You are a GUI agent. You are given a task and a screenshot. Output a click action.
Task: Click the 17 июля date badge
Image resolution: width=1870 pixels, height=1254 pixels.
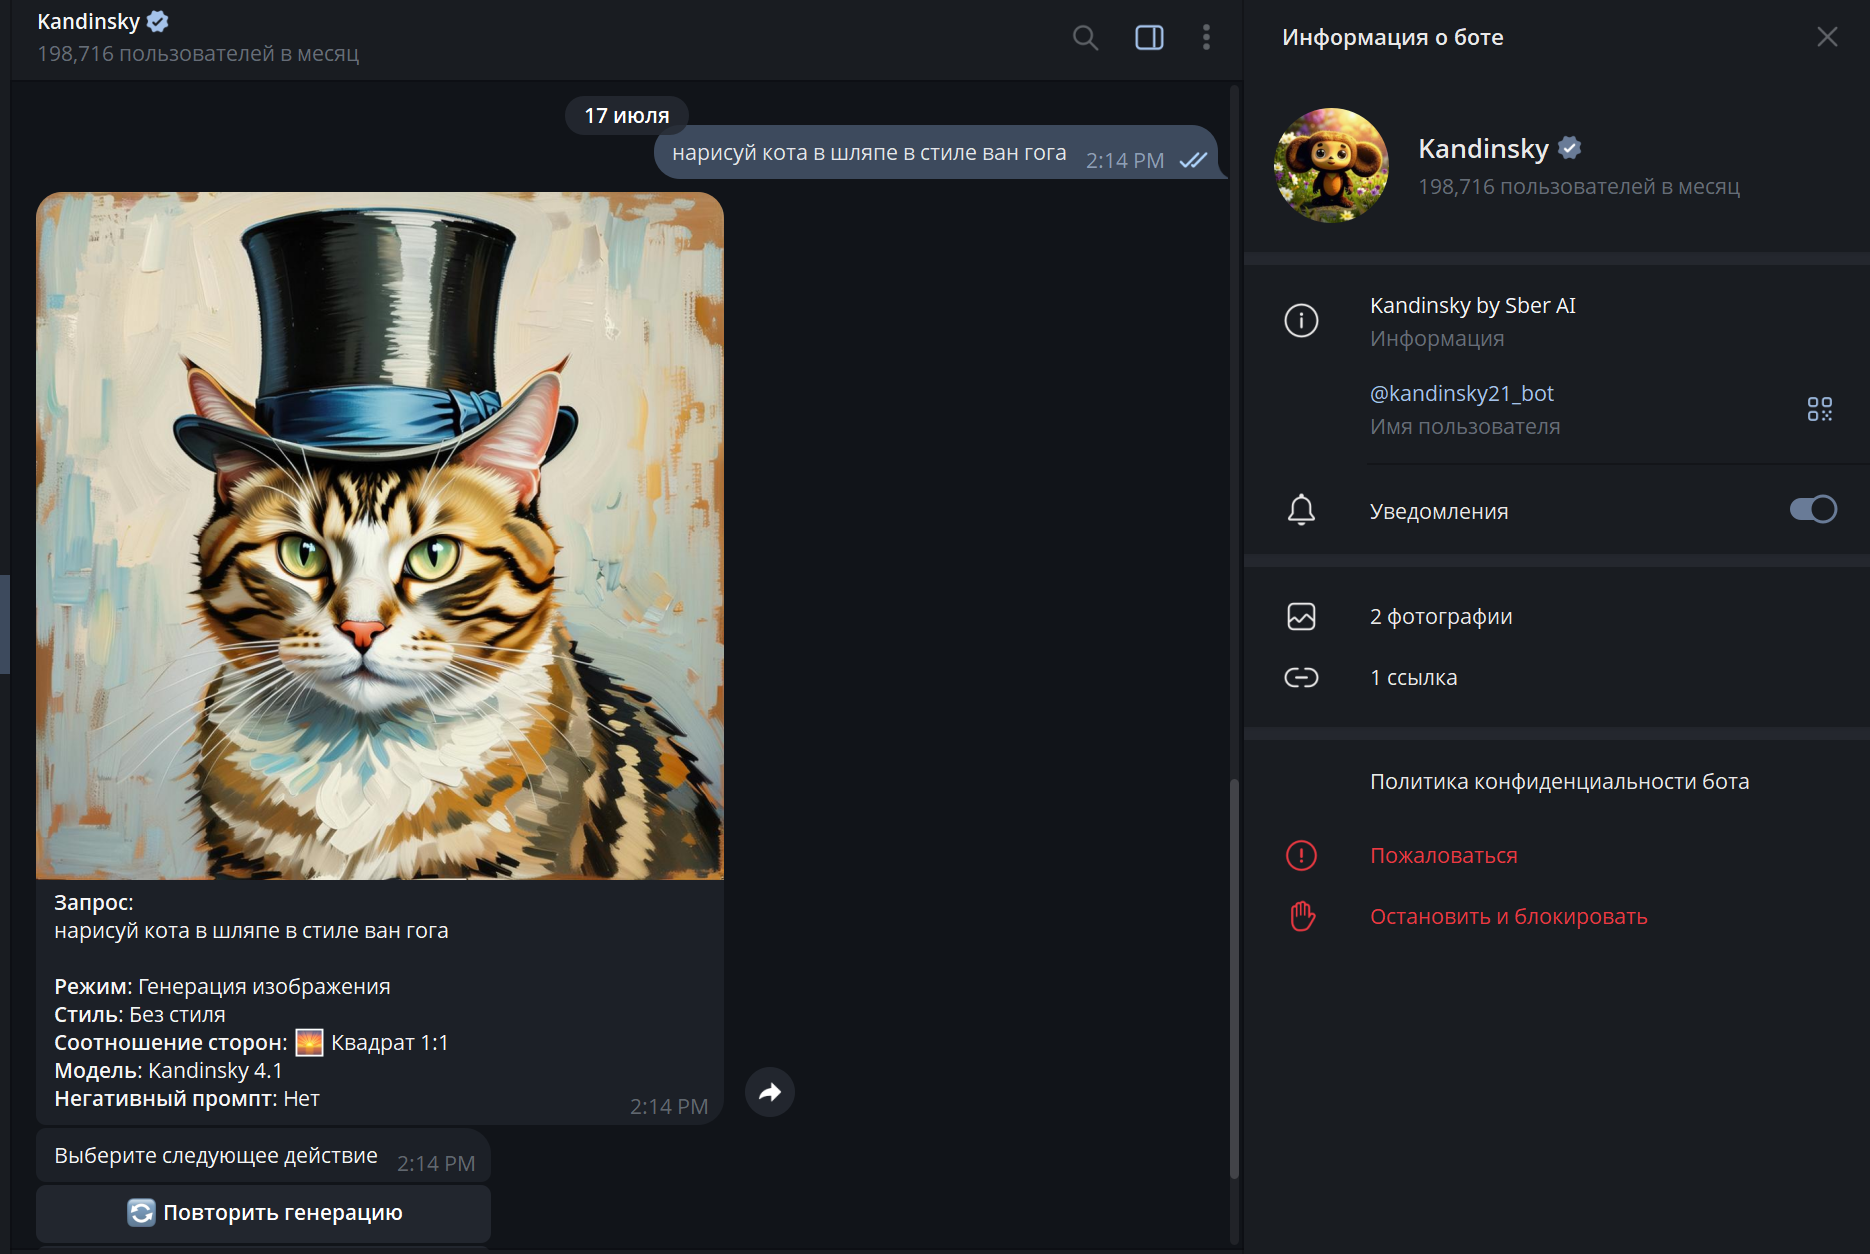[627, 116]
